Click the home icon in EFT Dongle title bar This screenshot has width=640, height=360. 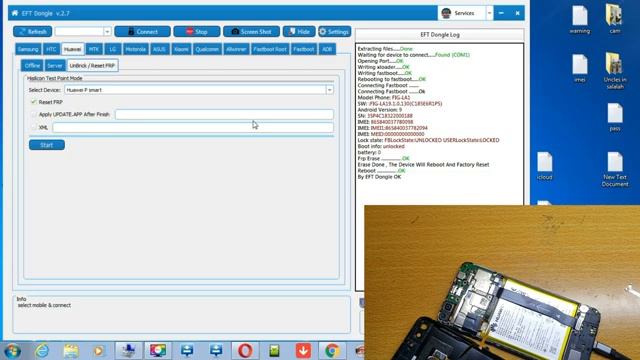pyautogui.click(x=15, y=13)
